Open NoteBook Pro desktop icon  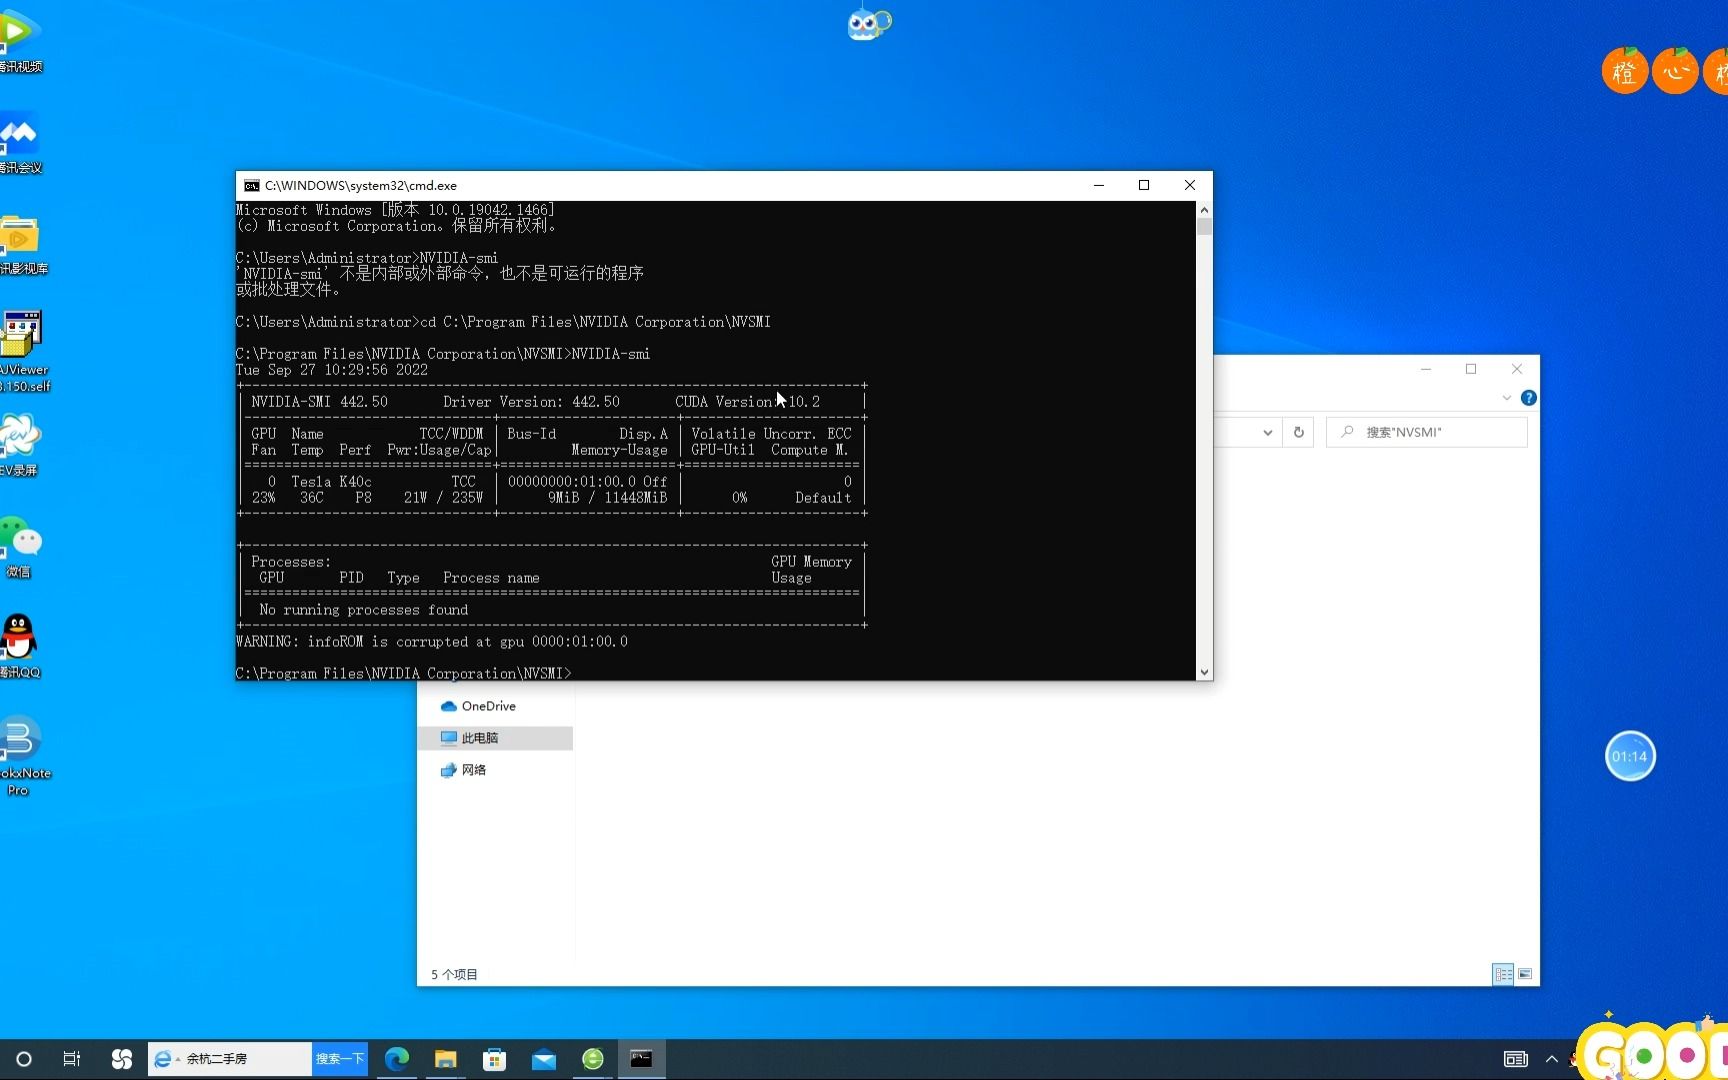(22, 756)
